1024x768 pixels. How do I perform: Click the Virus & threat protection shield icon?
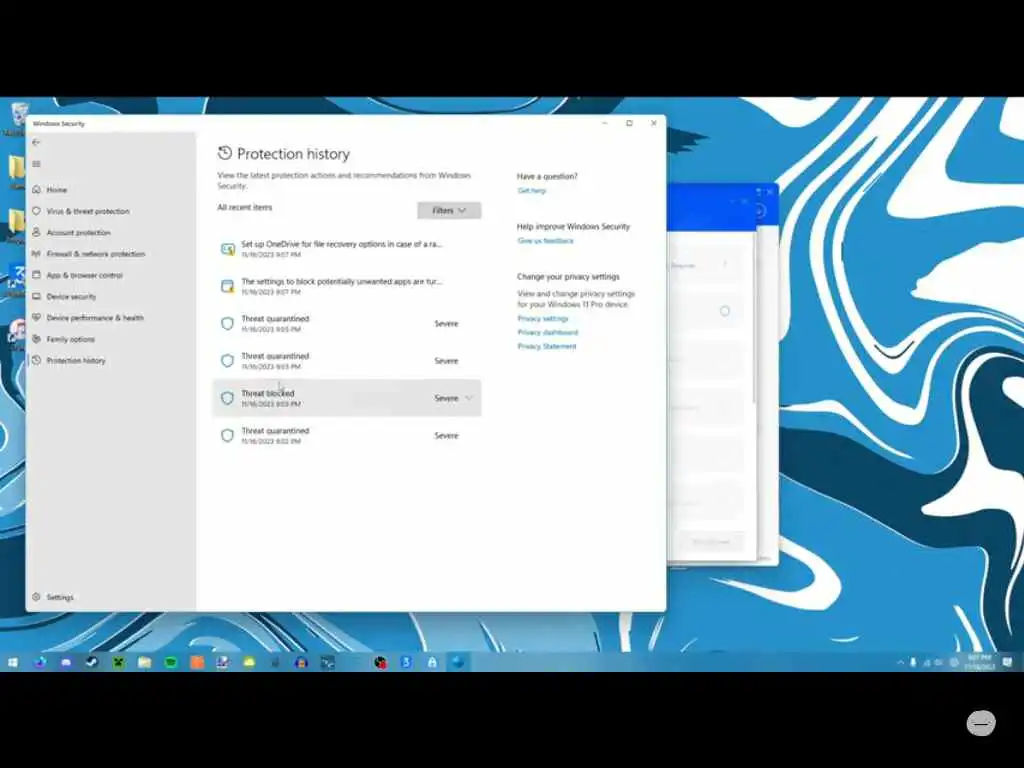point(36,211)
